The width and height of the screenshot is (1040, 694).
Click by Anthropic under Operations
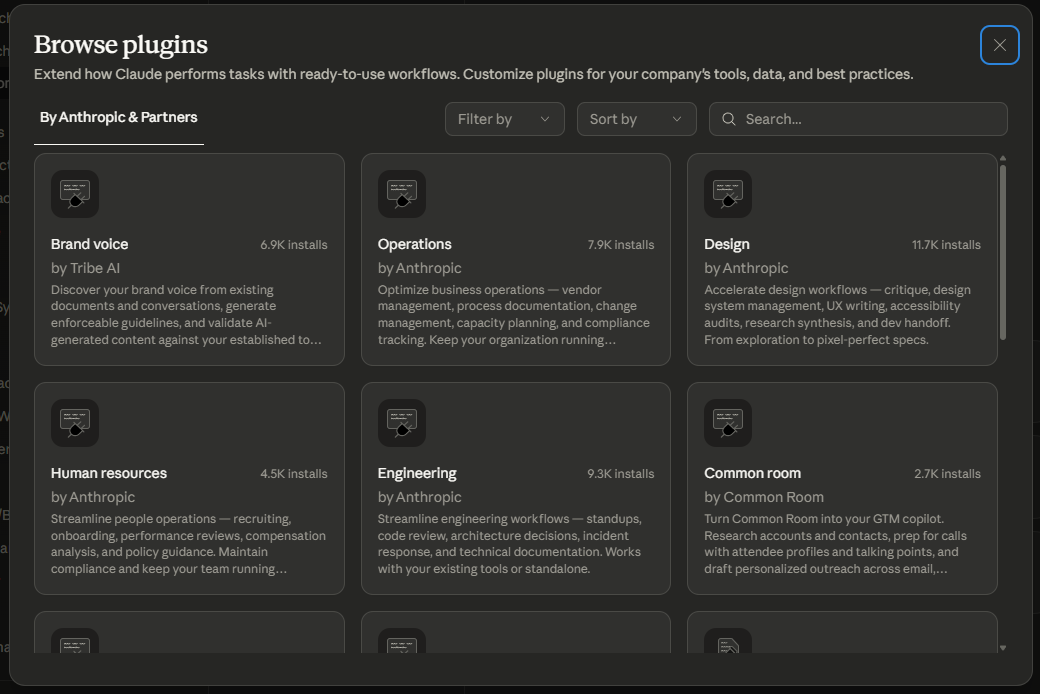[420, 268]
